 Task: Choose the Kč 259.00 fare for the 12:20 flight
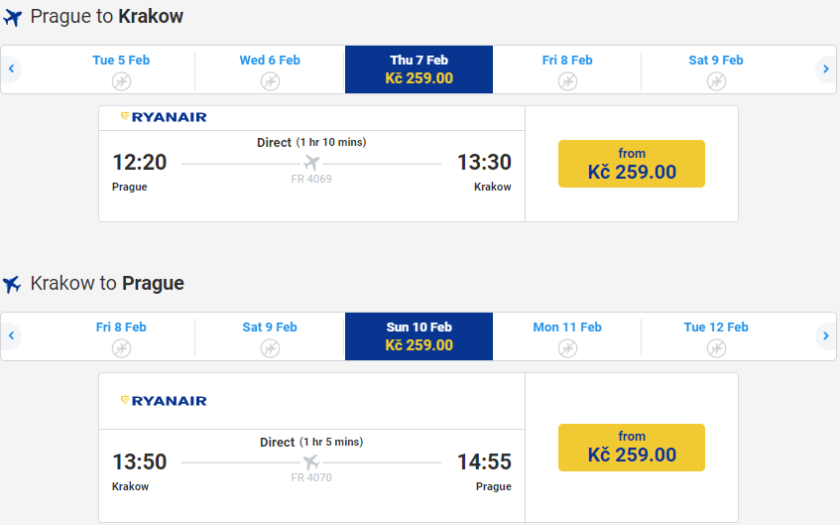coord(631,163)
